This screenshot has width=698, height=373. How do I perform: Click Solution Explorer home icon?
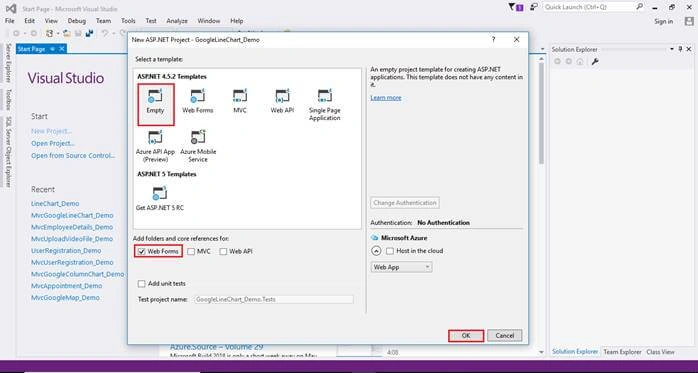click(580, 61)
